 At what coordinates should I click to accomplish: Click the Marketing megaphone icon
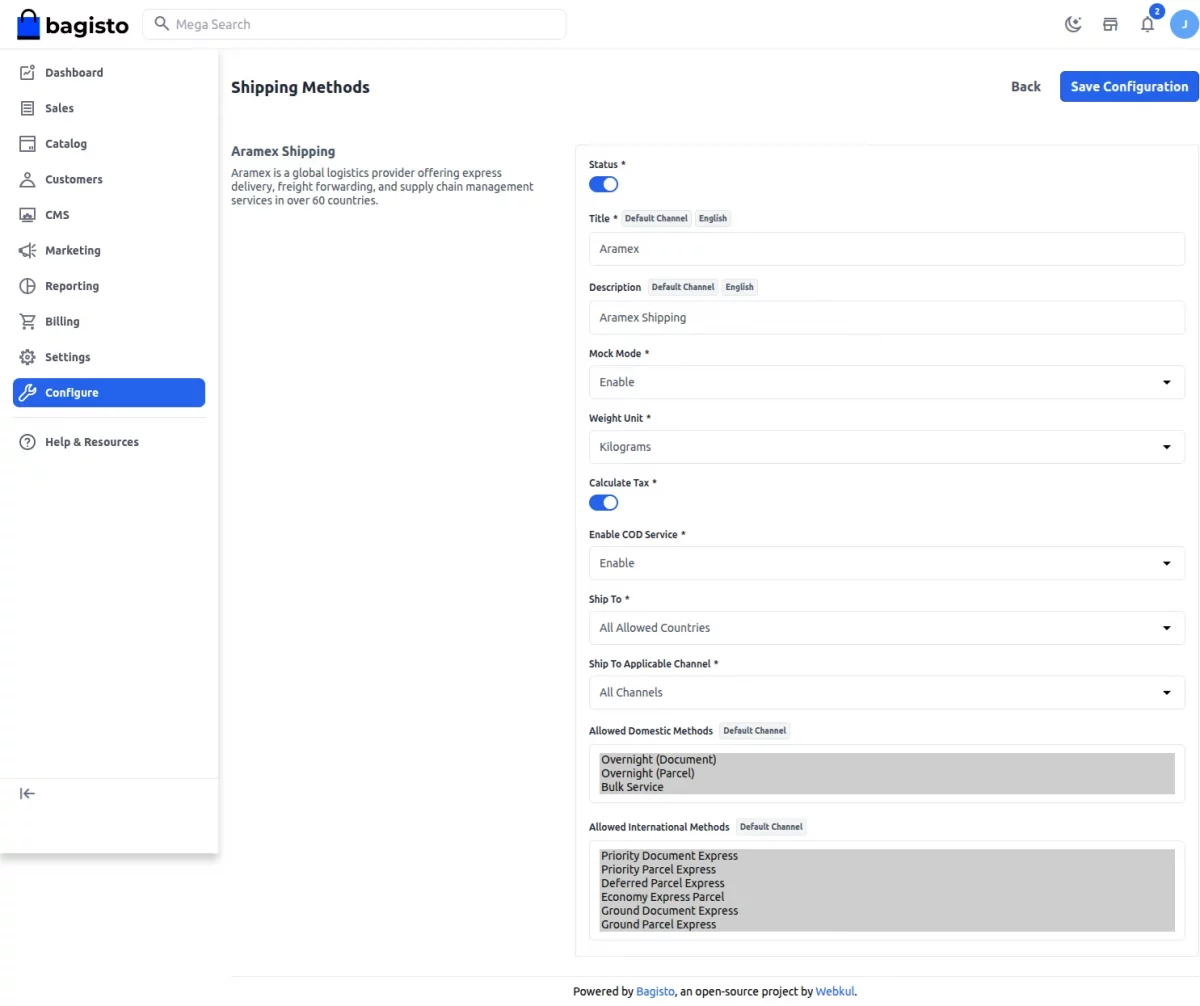(28, 250)
